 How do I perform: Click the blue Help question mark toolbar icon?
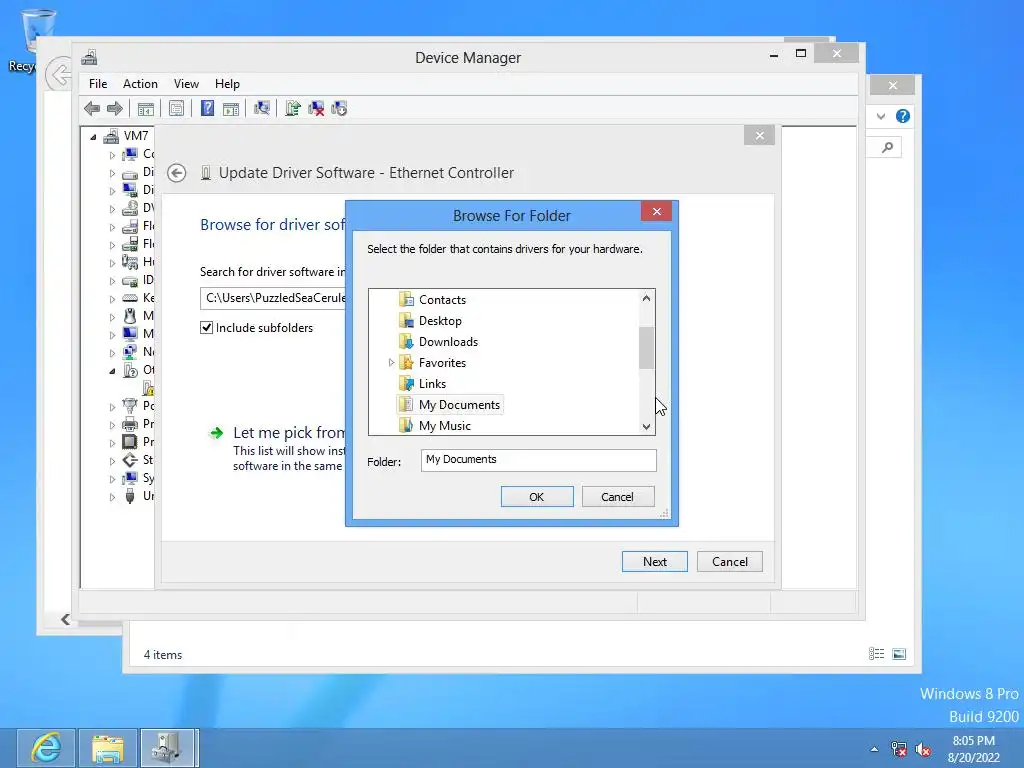(207, 108)
